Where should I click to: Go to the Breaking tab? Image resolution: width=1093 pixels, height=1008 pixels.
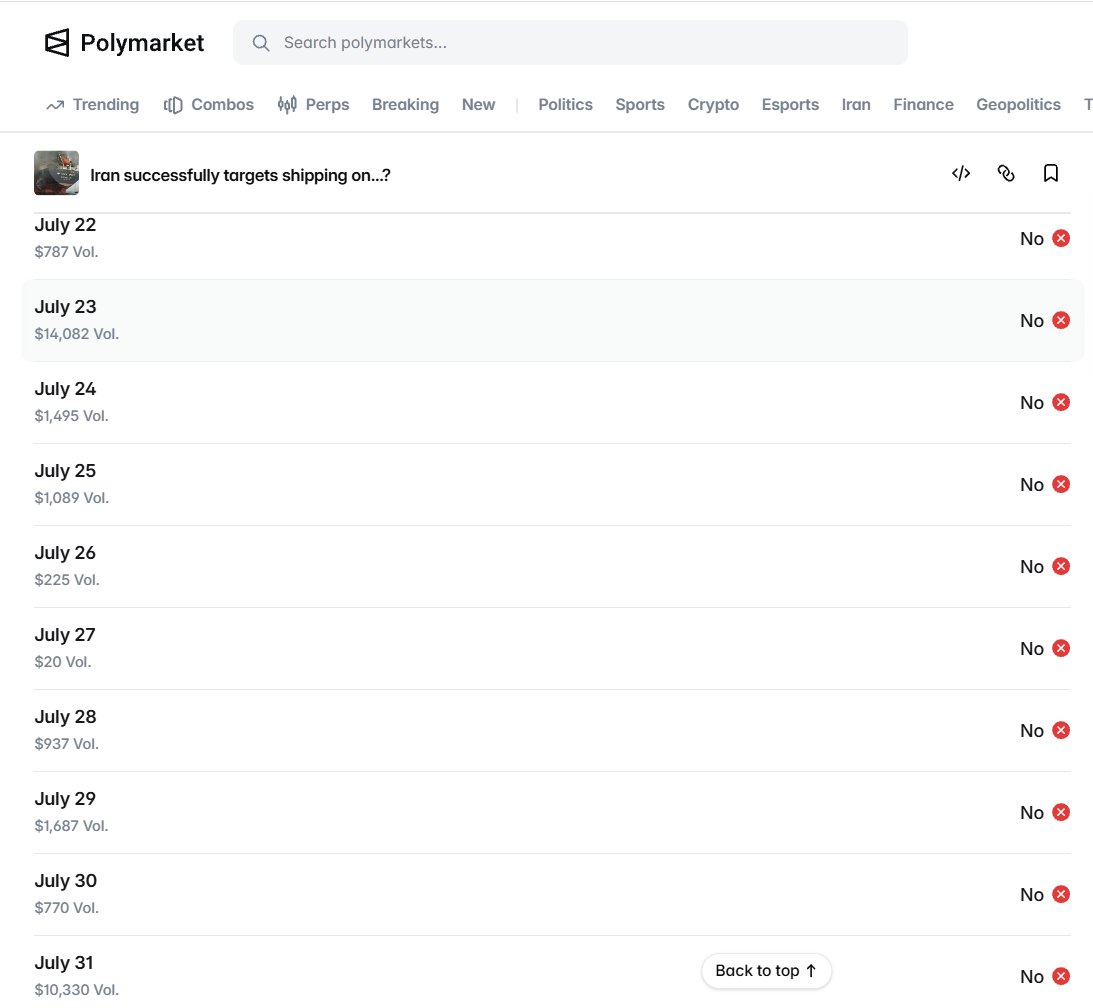[405, 105]
